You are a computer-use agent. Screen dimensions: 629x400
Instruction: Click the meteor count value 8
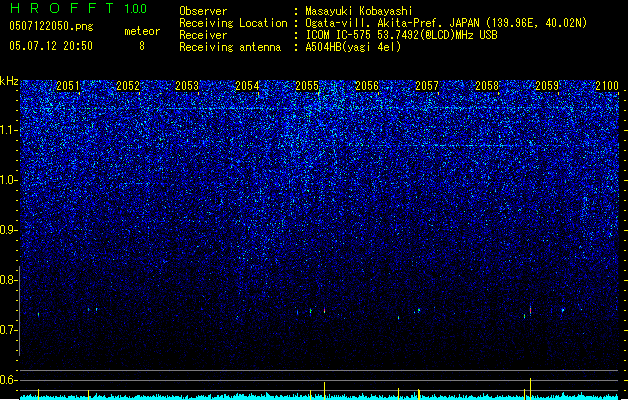coord(142,46)
